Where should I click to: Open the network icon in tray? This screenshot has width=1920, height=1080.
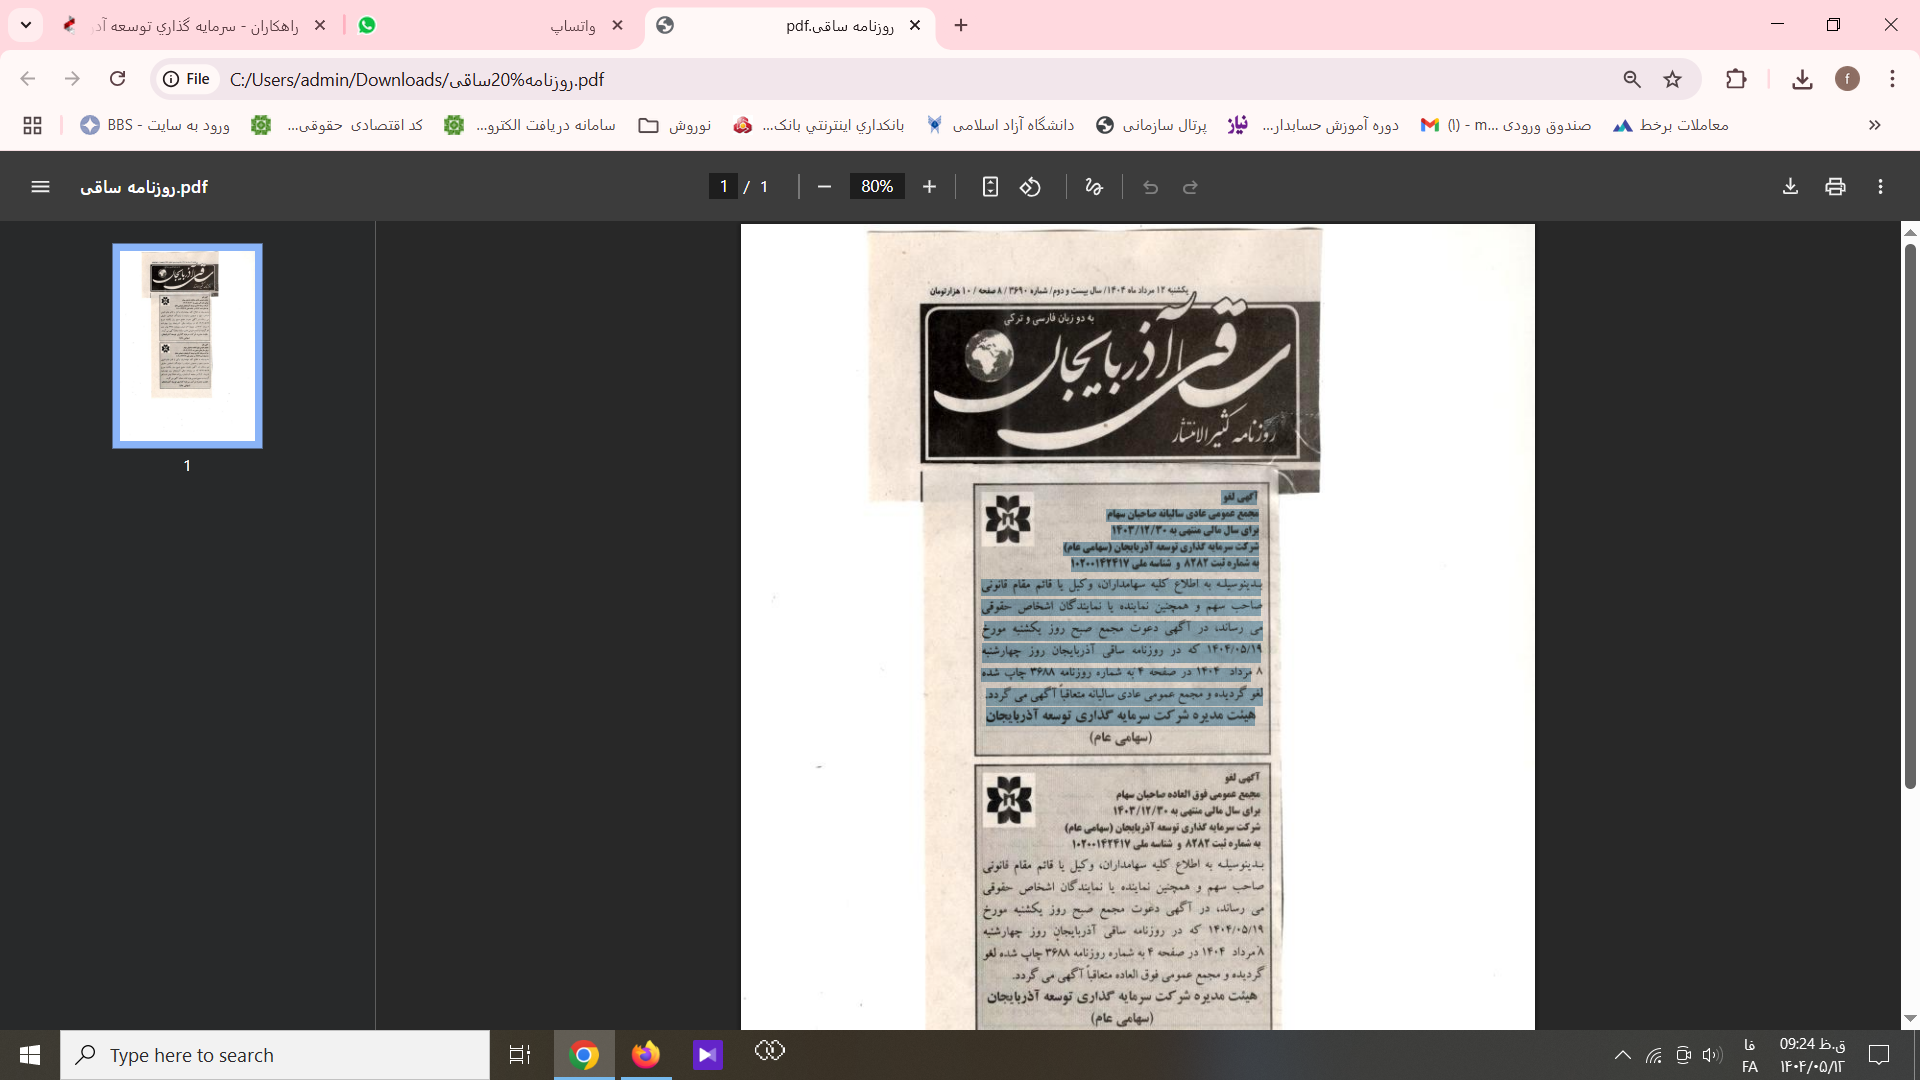(1654, 1055)
